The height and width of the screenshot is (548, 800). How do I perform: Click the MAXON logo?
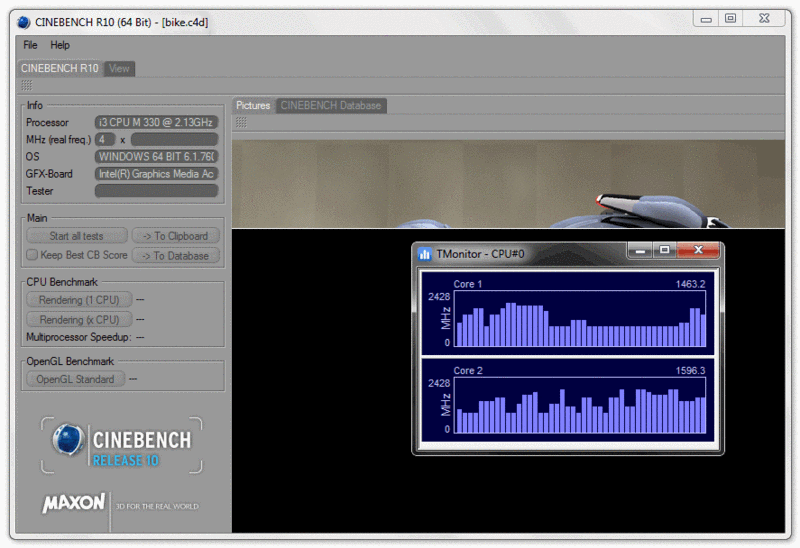74,503
